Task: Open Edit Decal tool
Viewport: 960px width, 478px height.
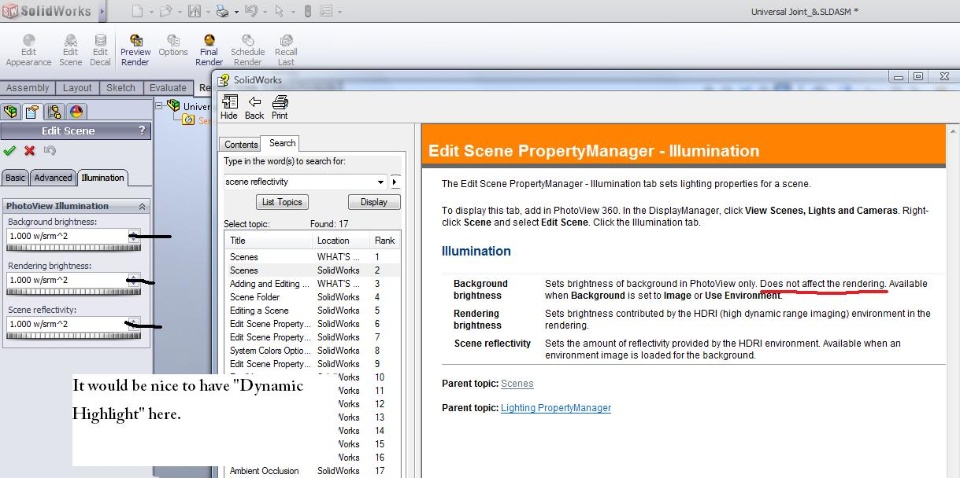Action: 100,50
